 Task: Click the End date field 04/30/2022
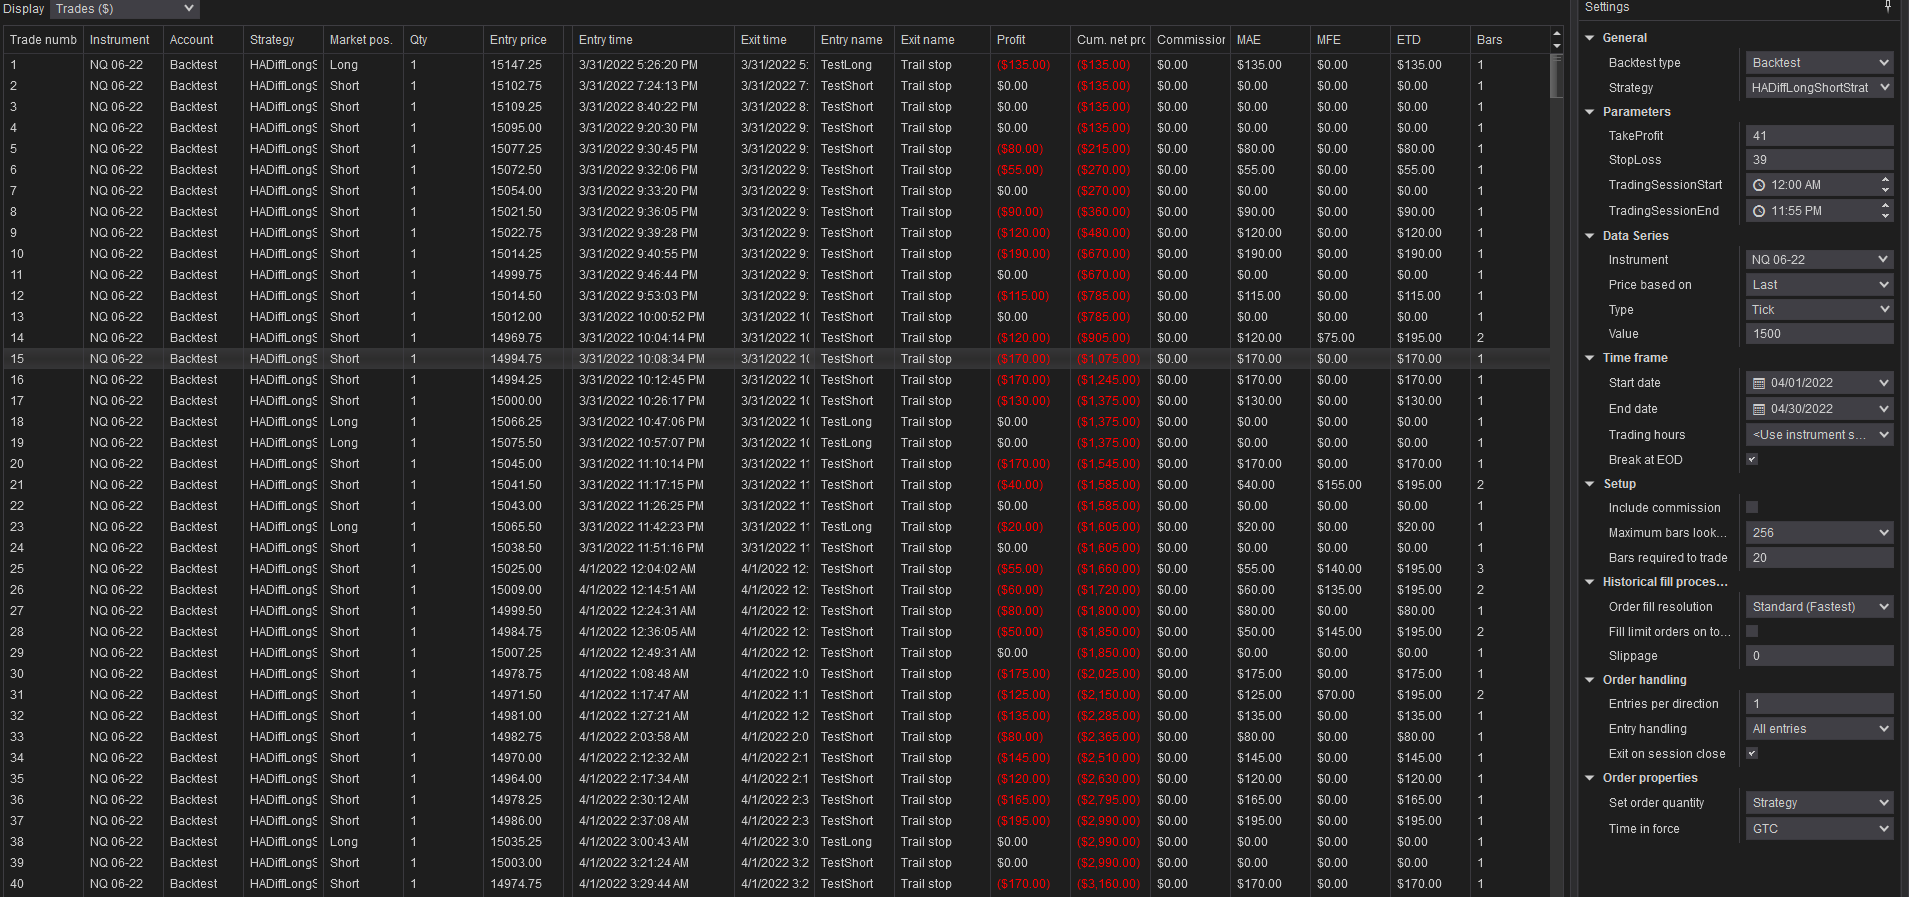click(1819, 409)
